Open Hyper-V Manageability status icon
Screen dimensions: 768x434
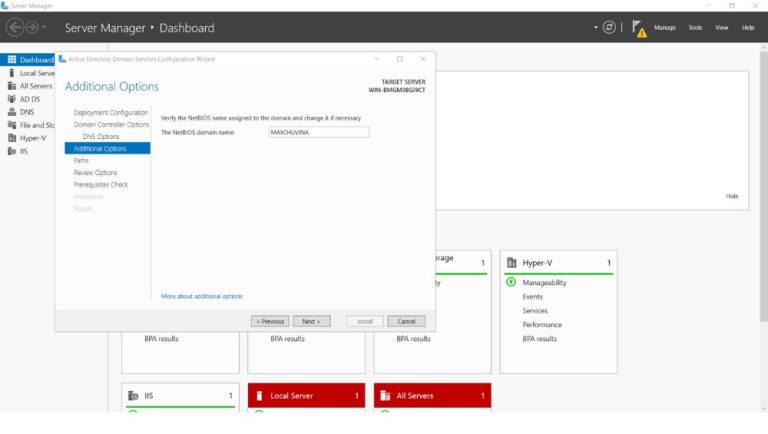511,282
